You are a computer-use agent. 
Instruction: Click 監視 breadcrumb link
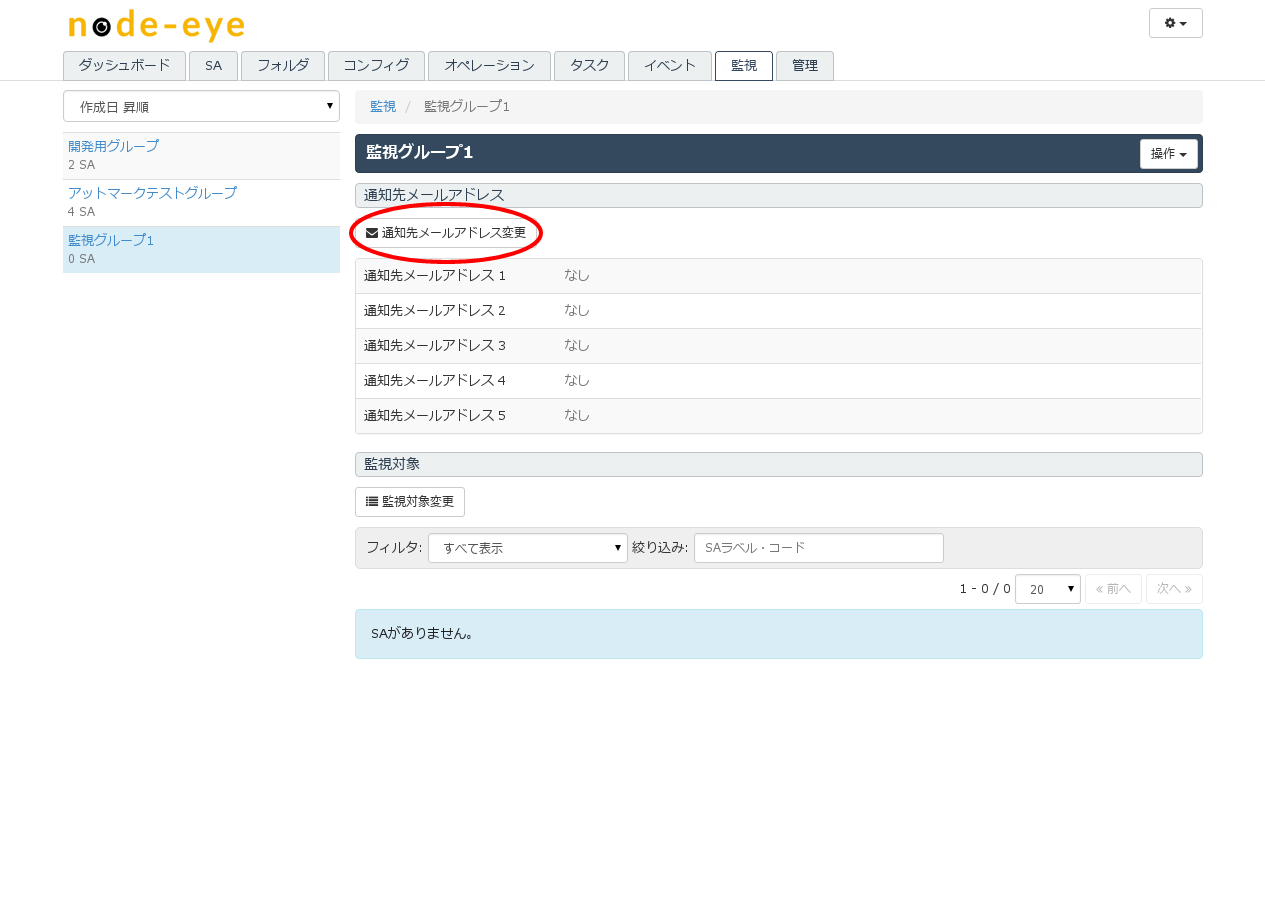click(383, 106)
